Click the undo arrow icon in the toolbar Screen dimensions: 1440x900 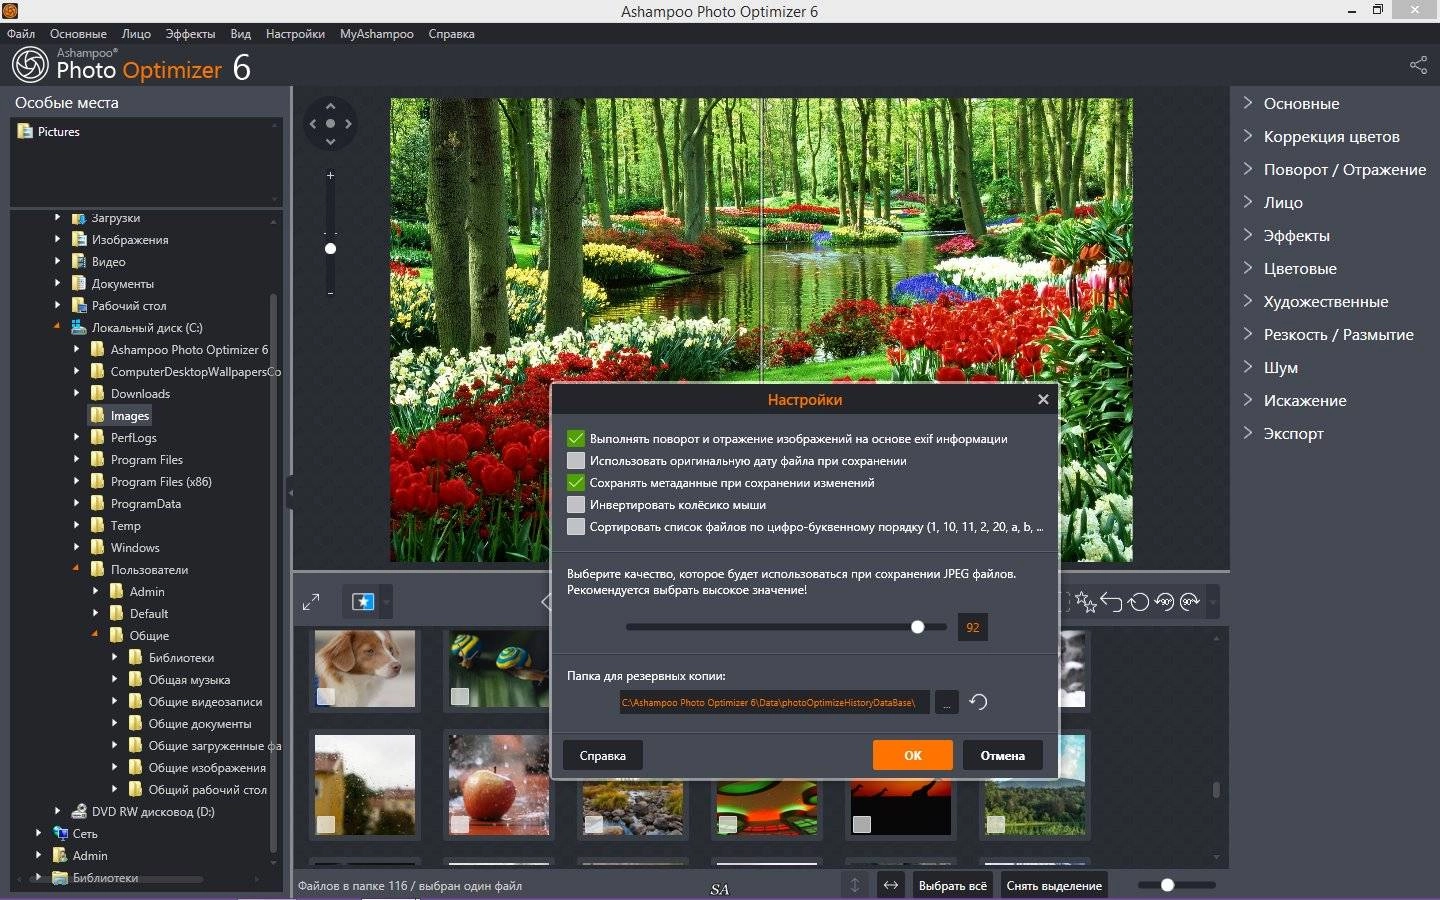click(1112, 602)
